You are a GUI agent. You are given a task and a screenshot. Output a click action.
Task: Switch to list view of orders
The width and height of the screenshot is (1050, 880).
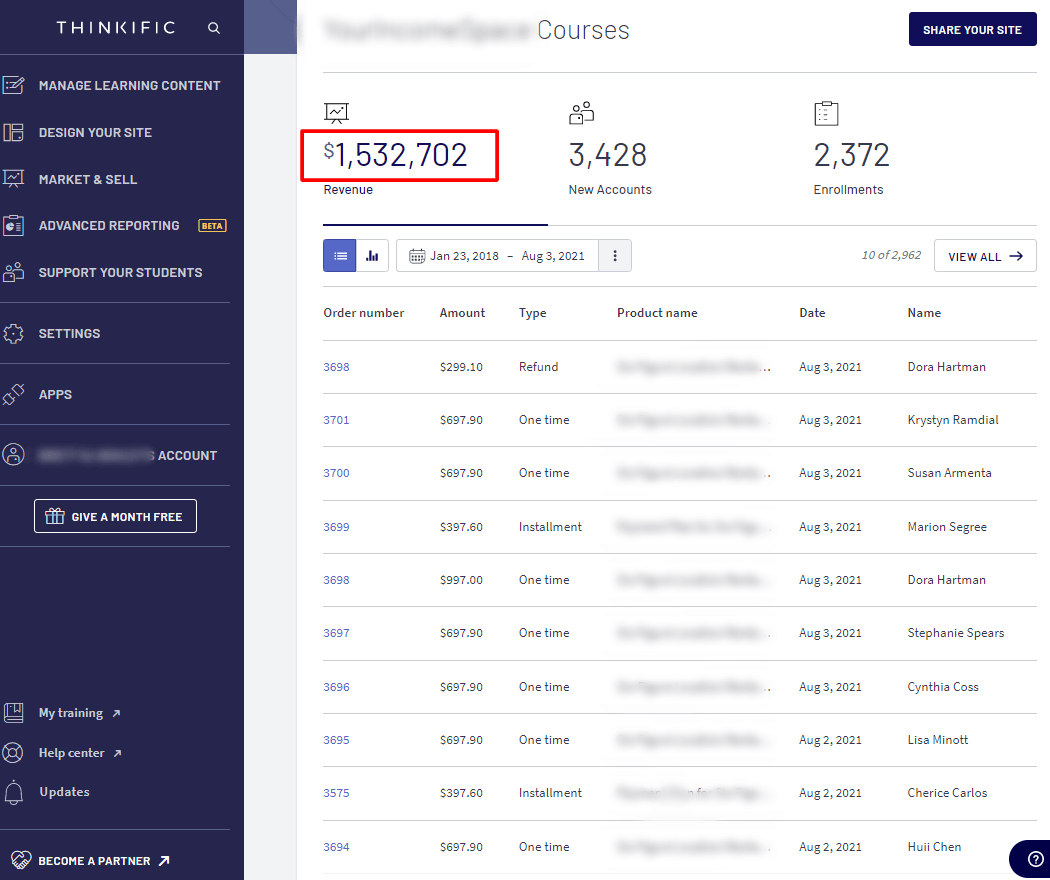click(x=339, y=256)
